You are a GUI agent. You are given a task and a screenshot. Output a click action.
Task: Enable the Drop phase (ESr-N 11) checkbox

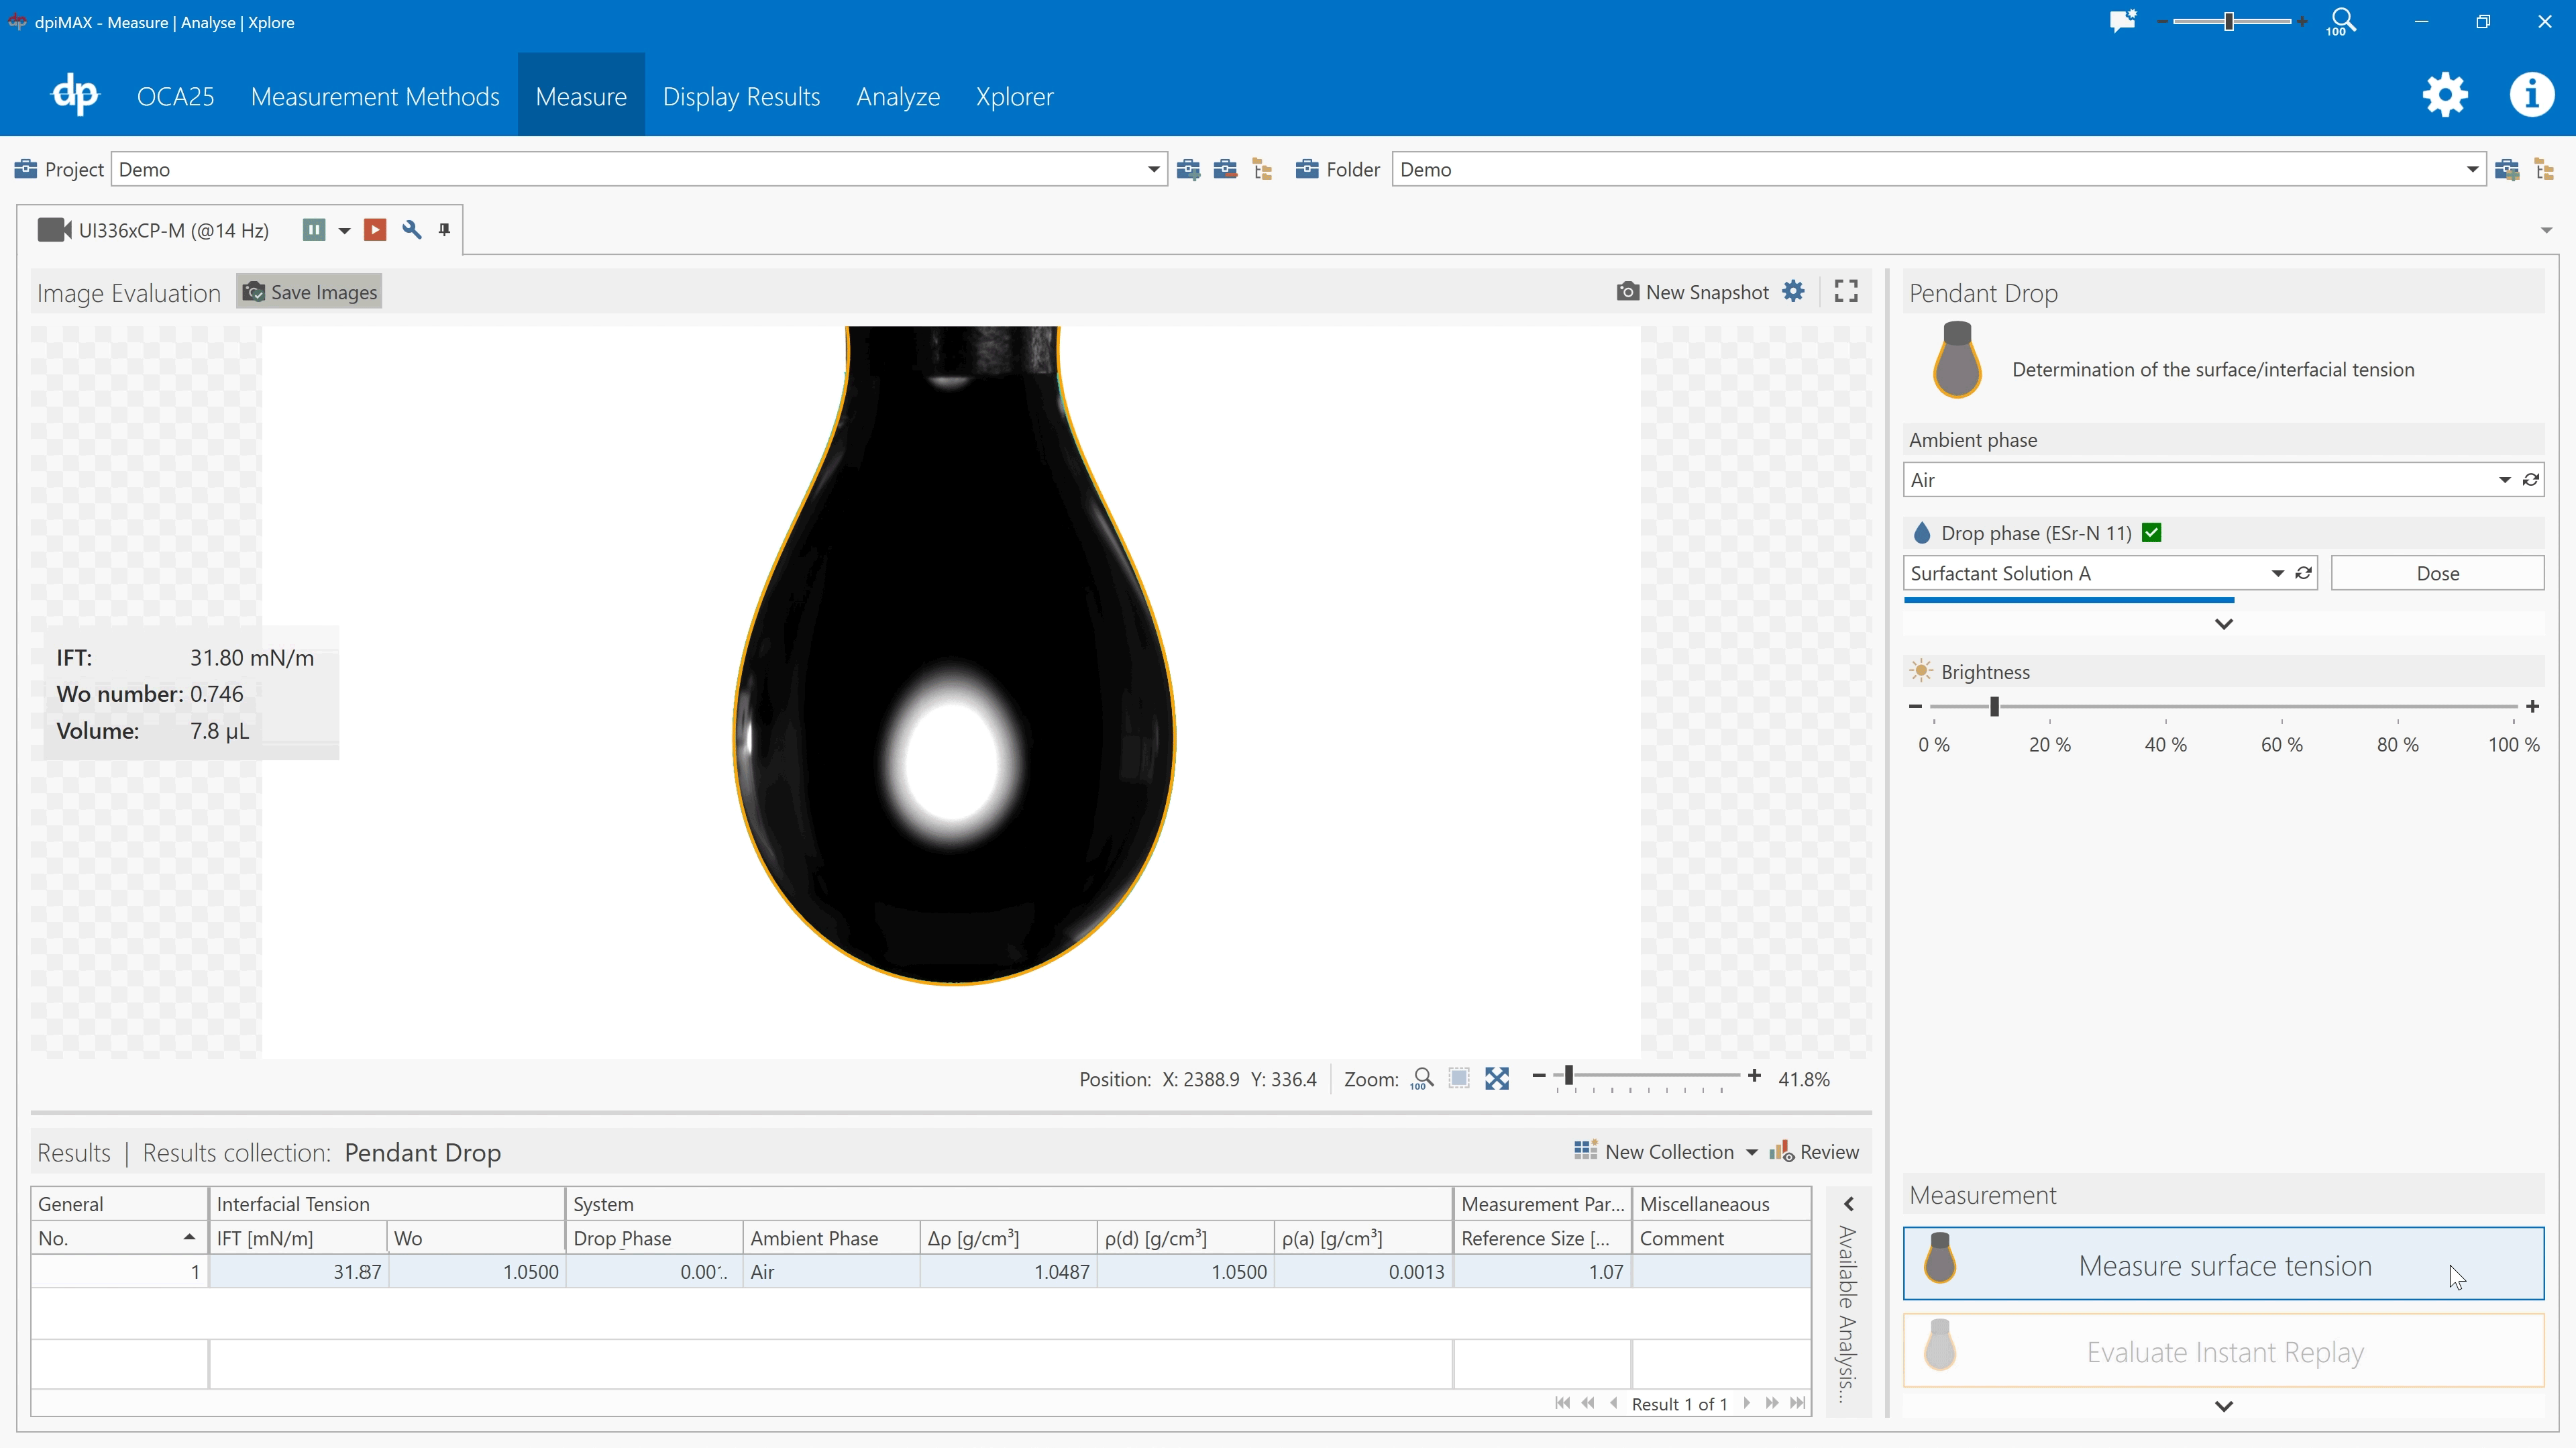coord(2152,532)
